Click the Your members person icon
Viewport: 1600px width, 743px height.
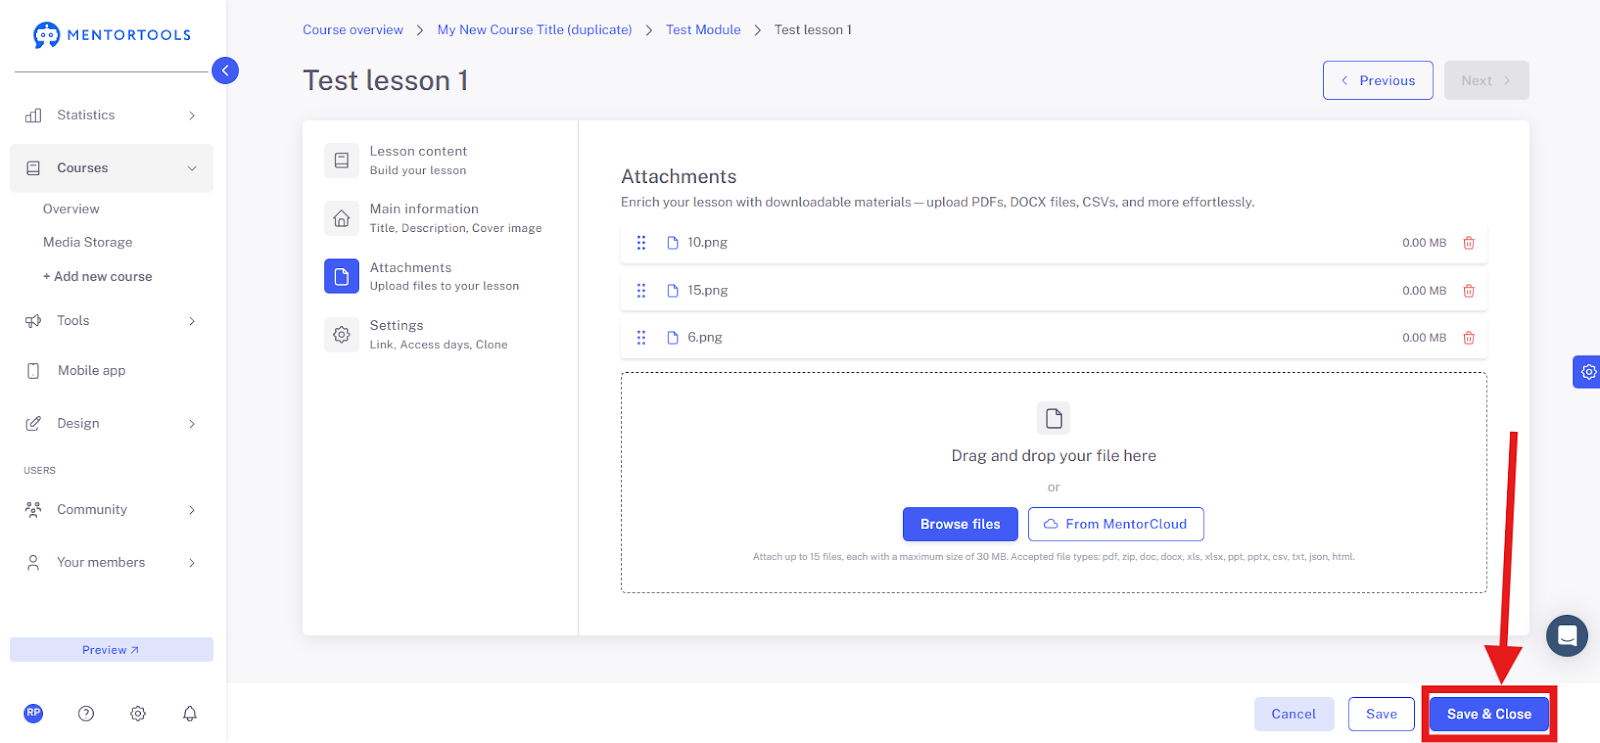33,563
